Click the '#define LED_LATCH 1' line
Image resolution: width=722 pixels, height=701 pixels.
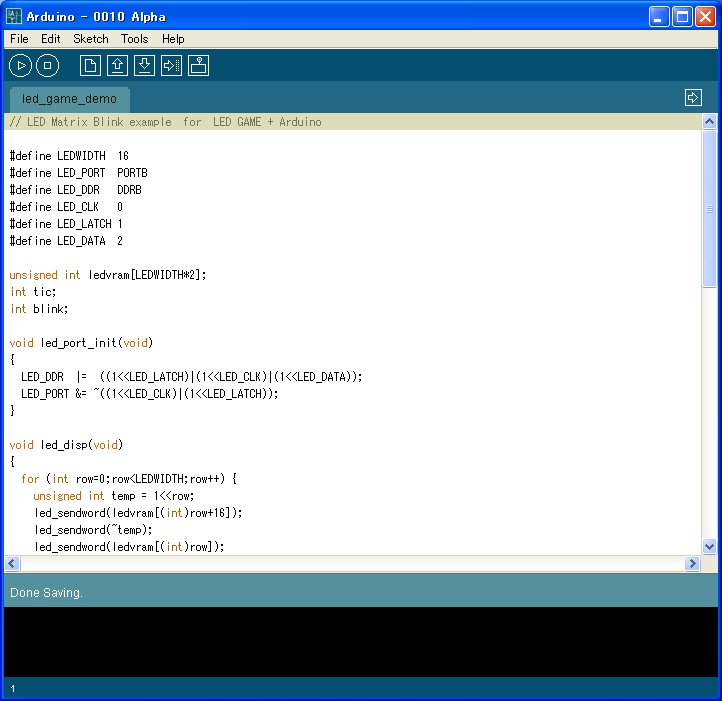[x=66, y=224]
